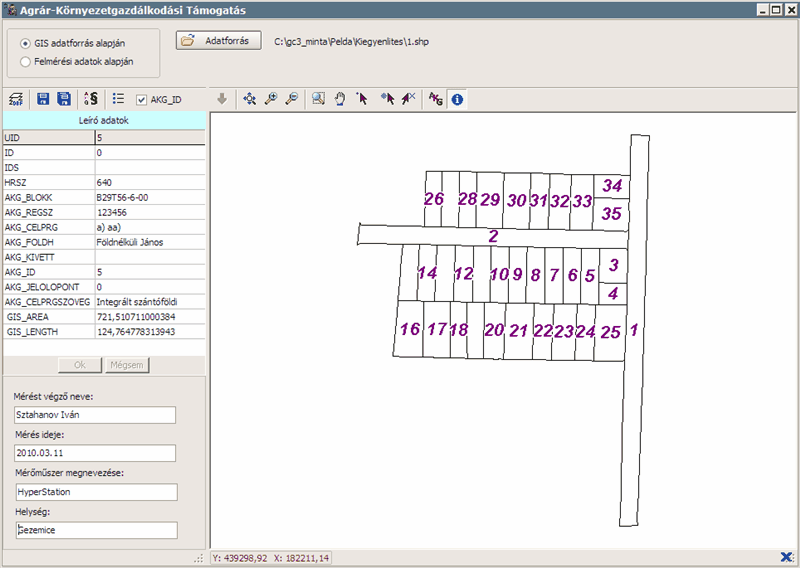Click the clear selection arrow tool
The height and width of the screenshot is (568, 800).
(408, 98)
